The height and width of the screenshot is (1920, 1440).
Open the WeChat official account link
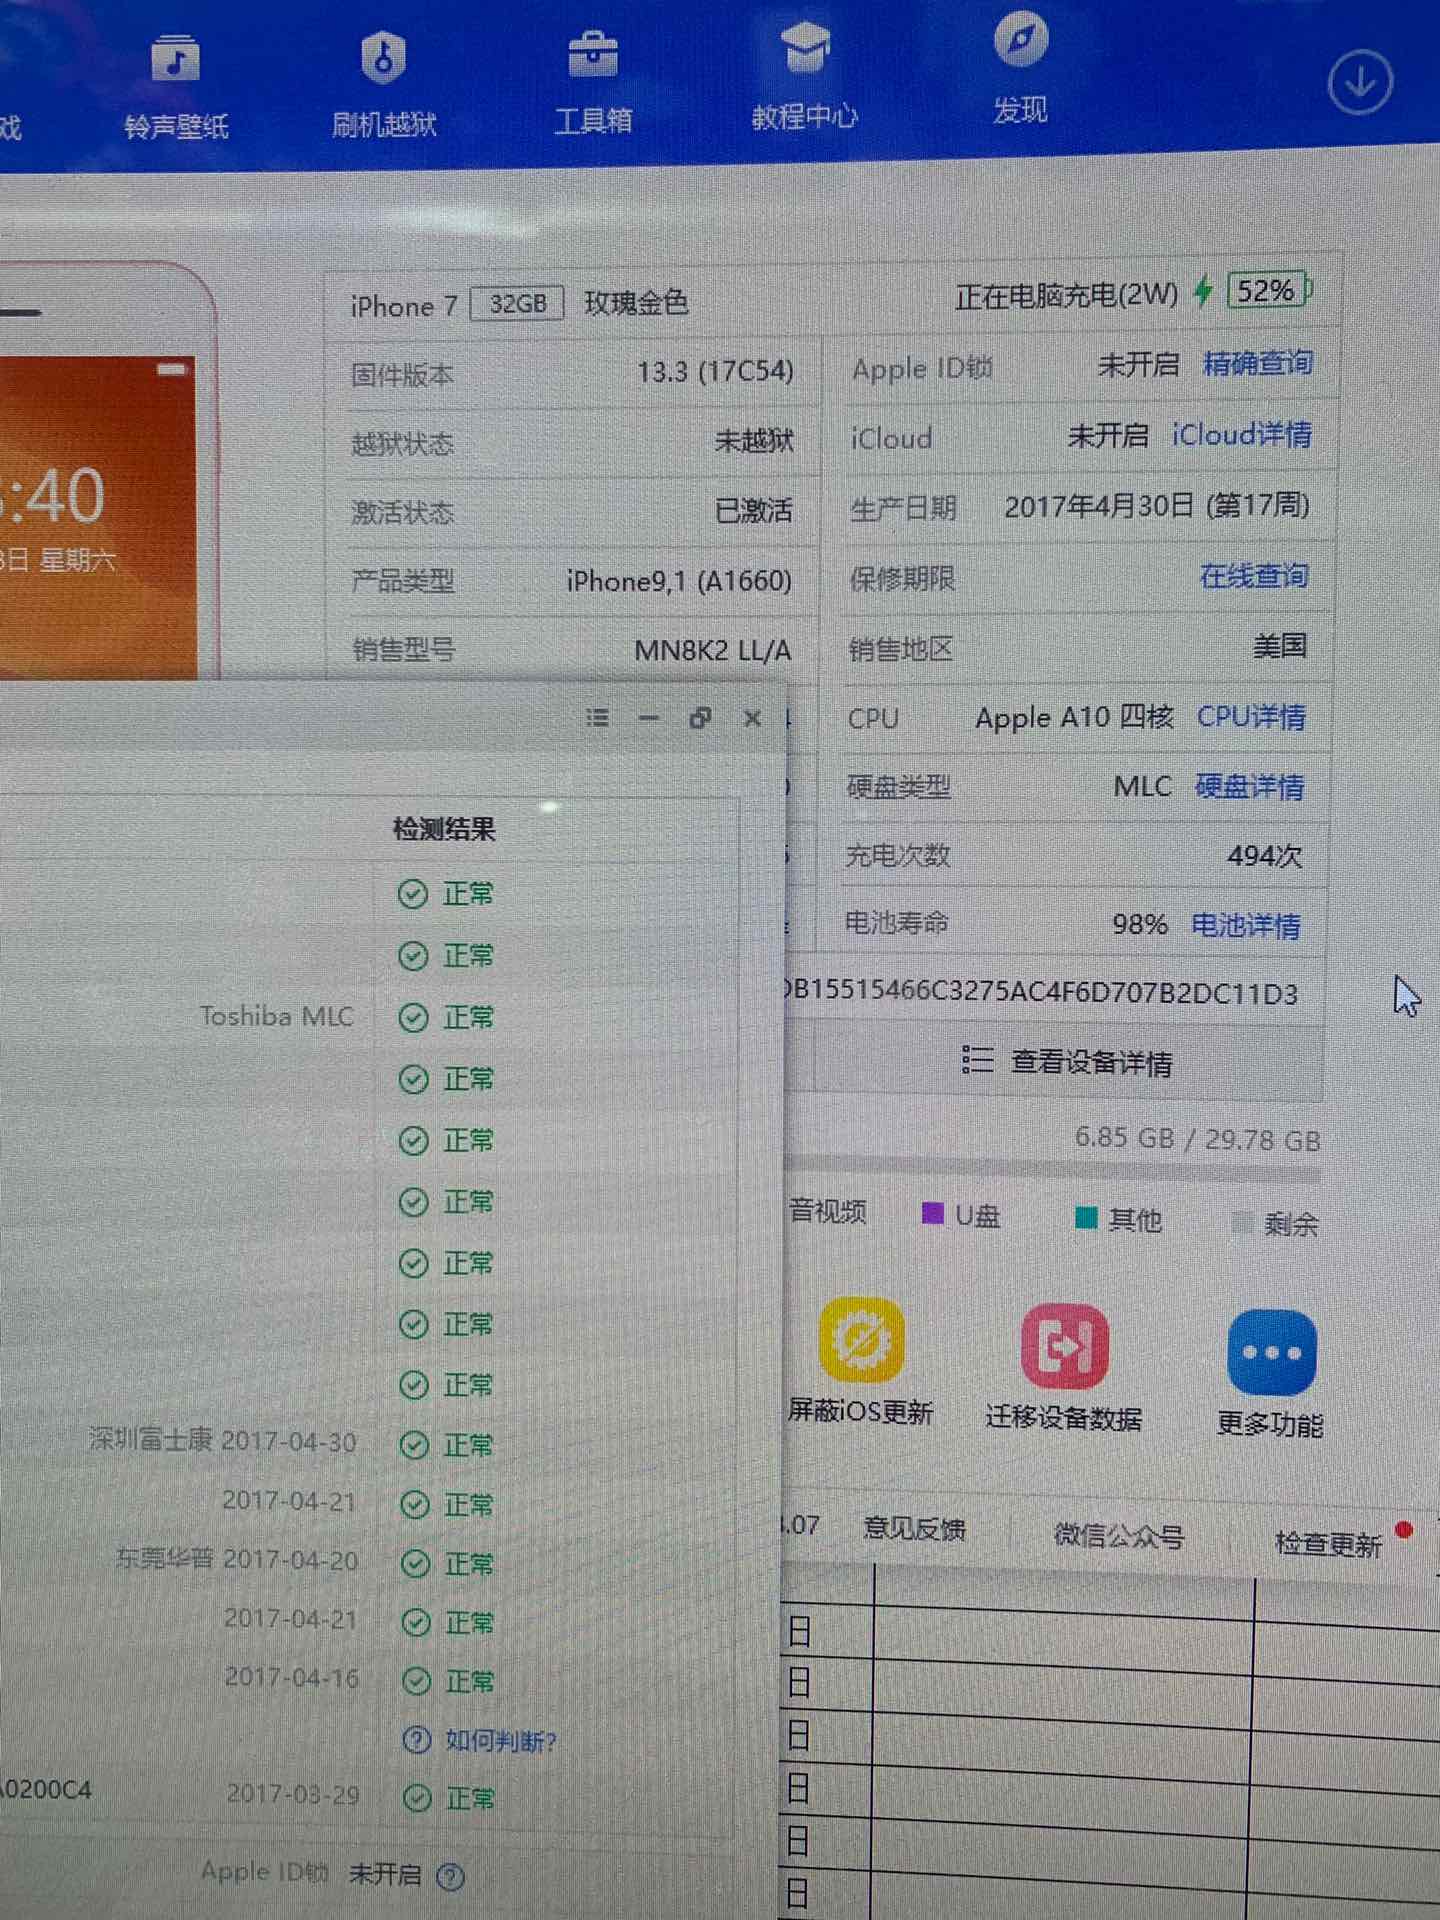(1119, 1535)
